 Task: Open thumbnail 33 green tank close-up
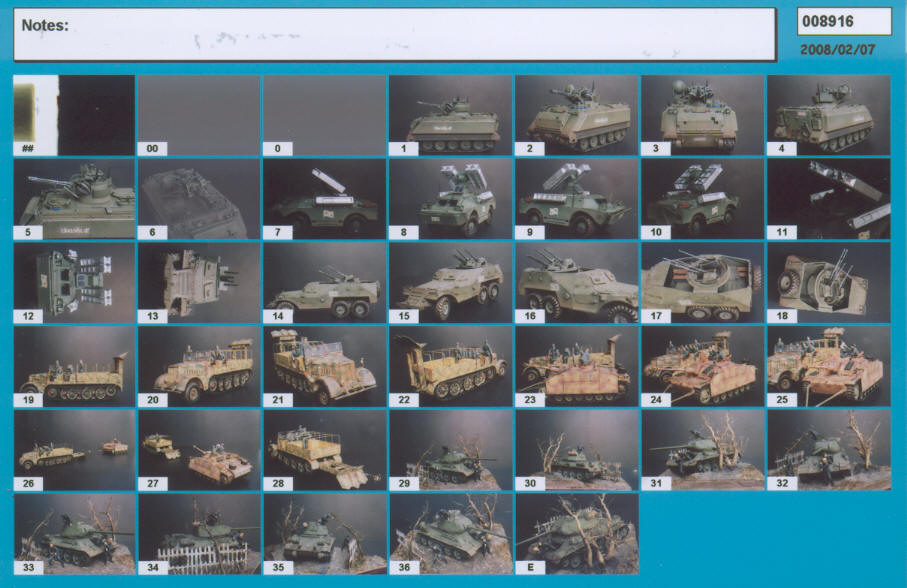tap(74, 534)
